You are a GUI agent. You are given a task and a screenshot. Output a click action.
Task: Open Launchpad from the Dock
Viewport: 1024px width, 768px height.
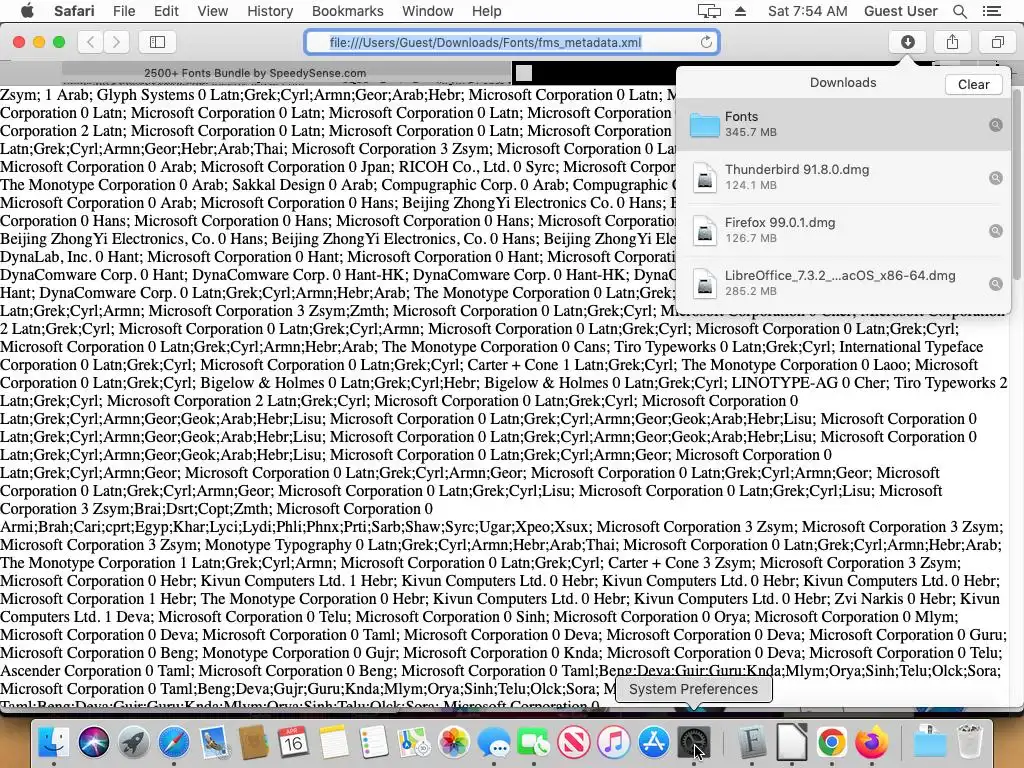click(134, 743)
